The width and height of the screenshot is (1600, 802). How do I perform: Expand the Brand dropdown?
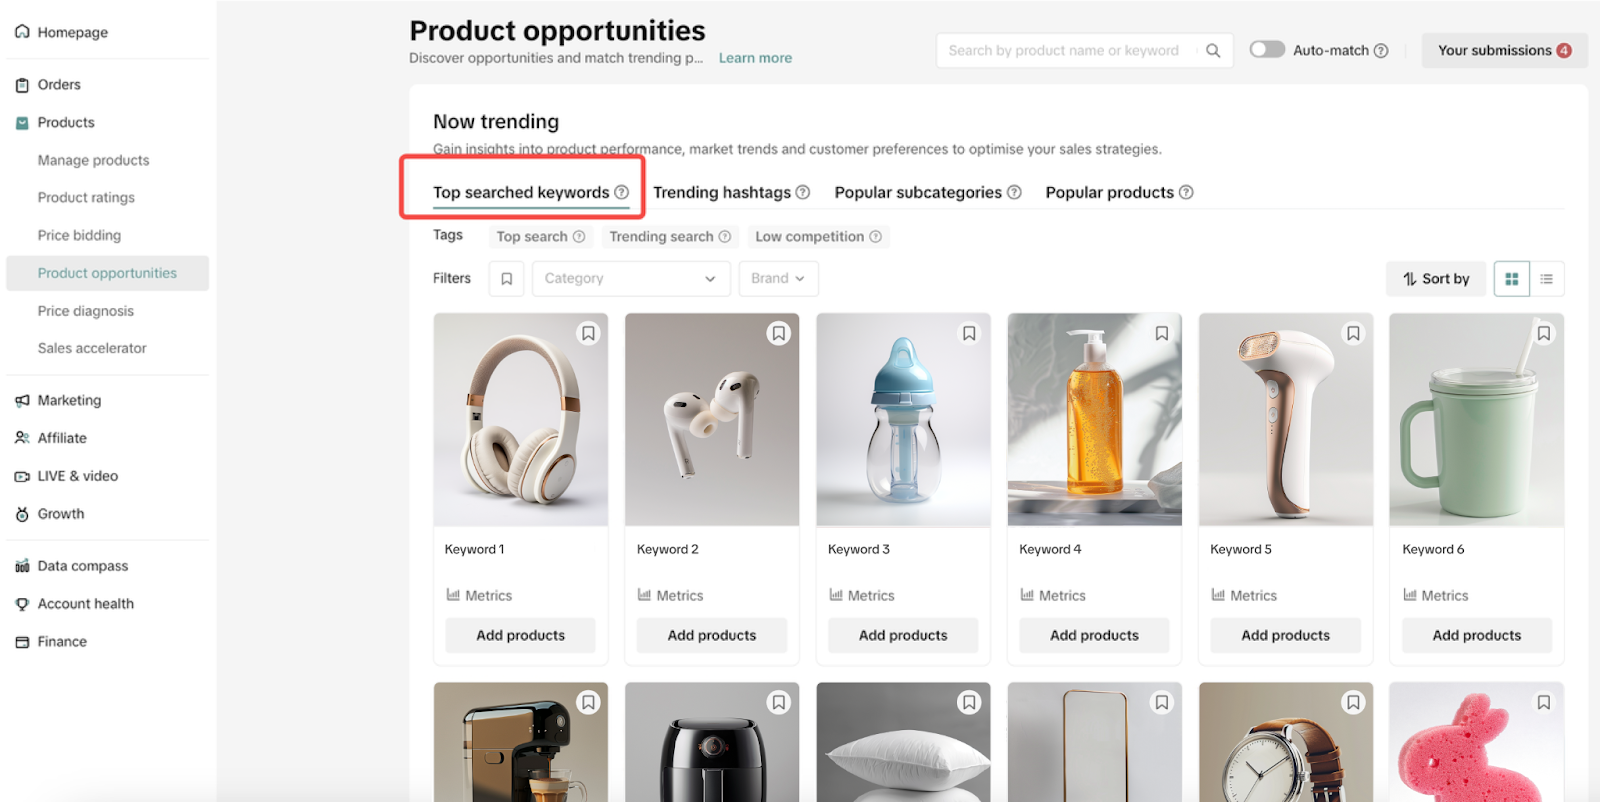777,278
